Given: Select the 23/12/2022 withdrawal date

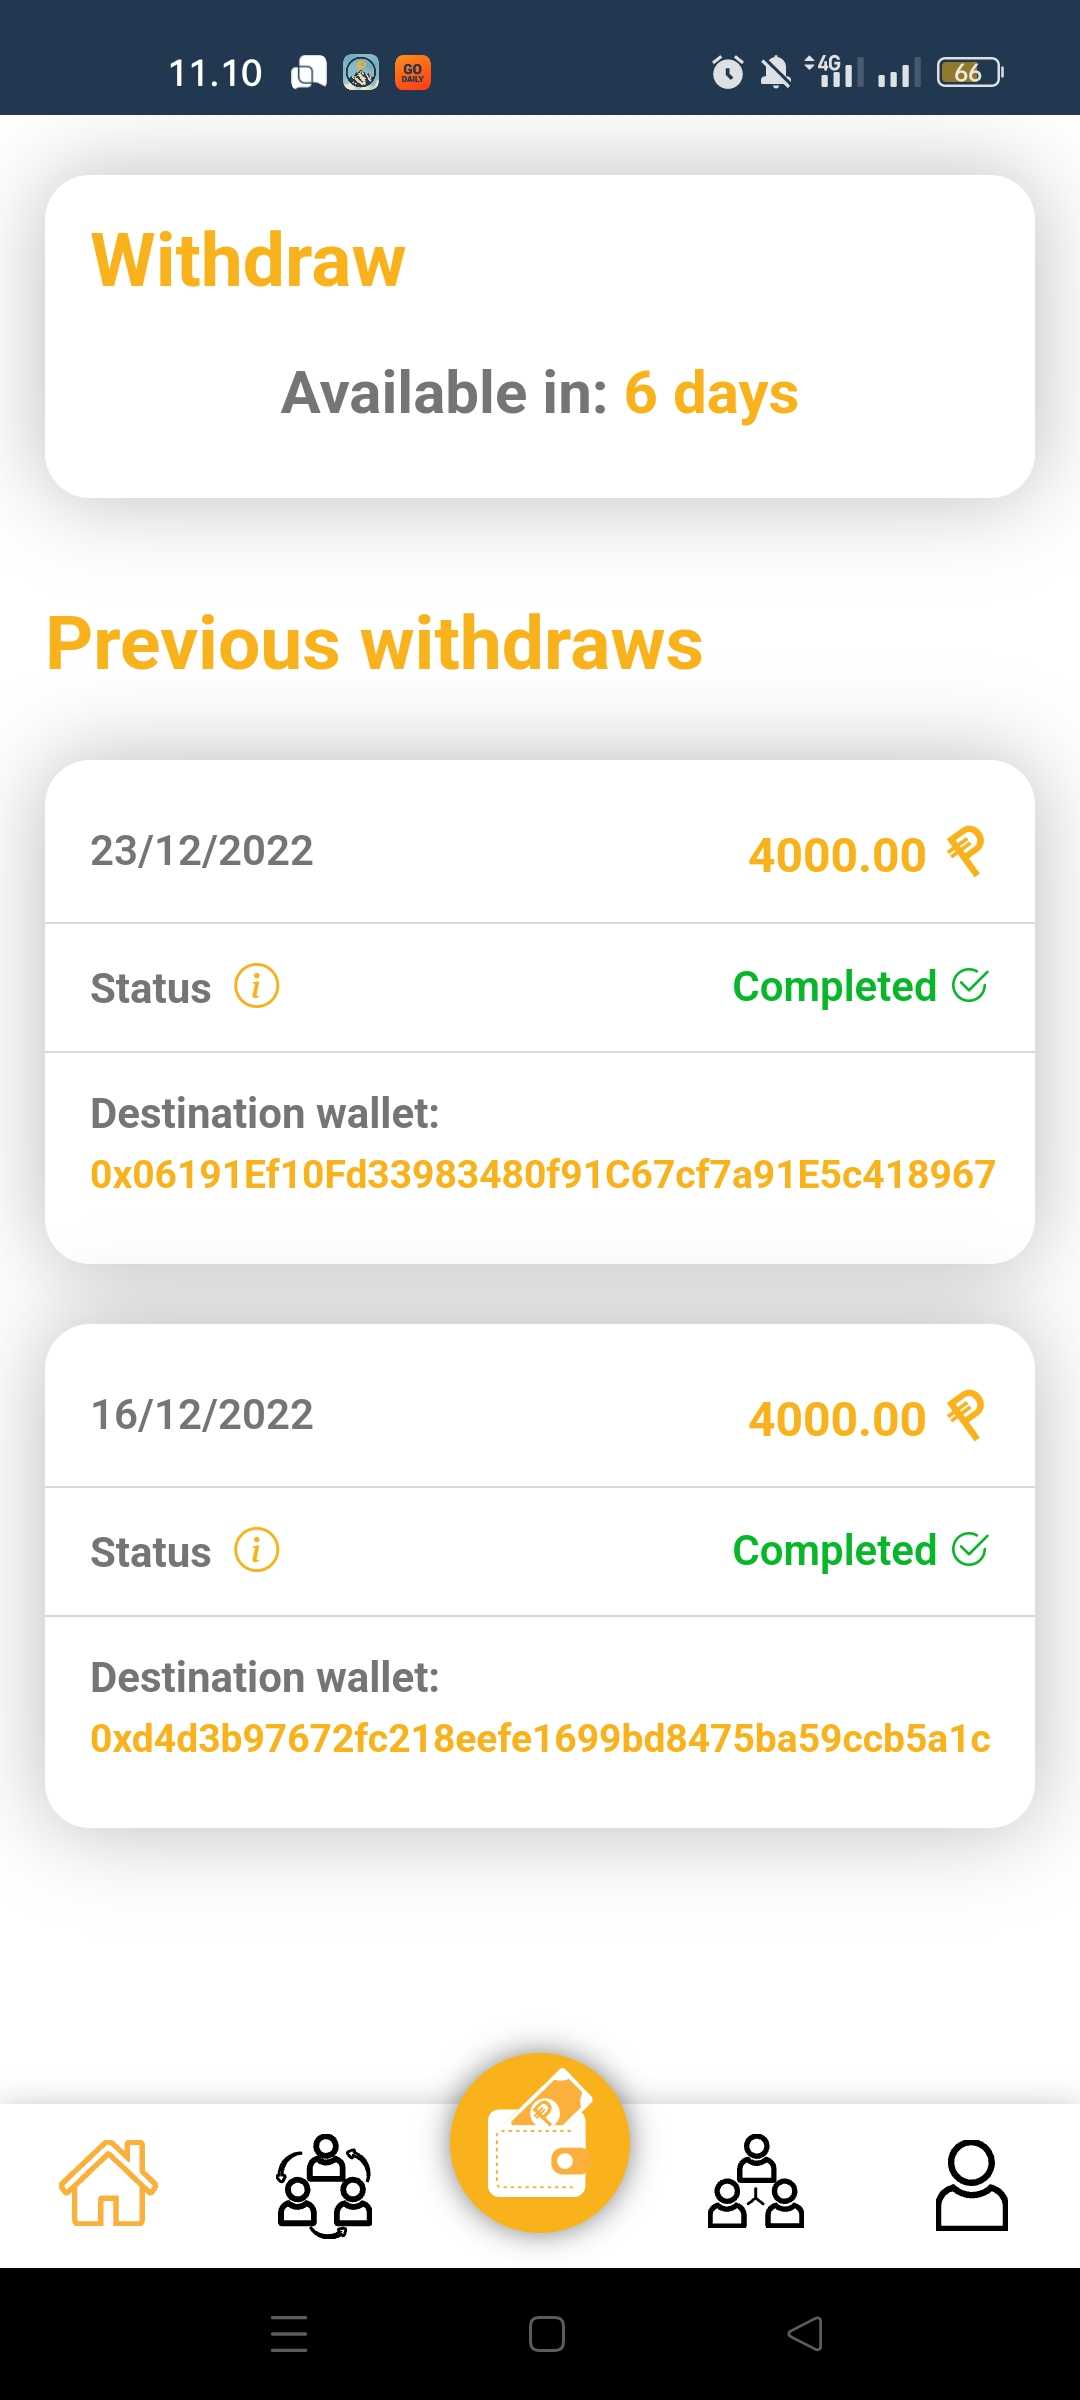Looking at the screenshot, I should pyautogui.click(x=202, y=851).
